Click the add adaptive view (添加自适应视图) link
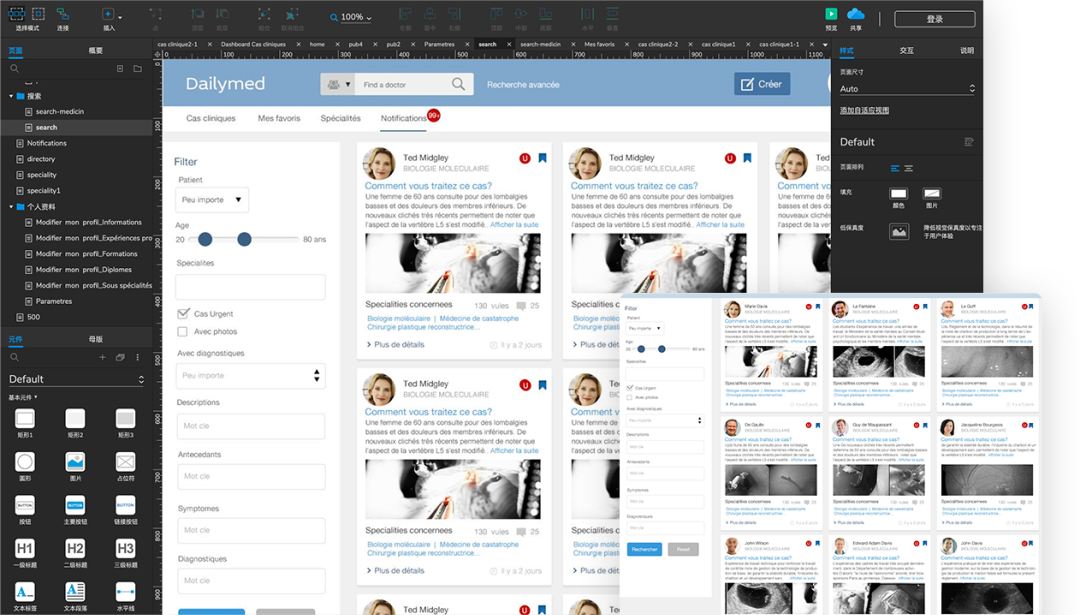This screenshot has width=1080, height=615. pos(864,110)
